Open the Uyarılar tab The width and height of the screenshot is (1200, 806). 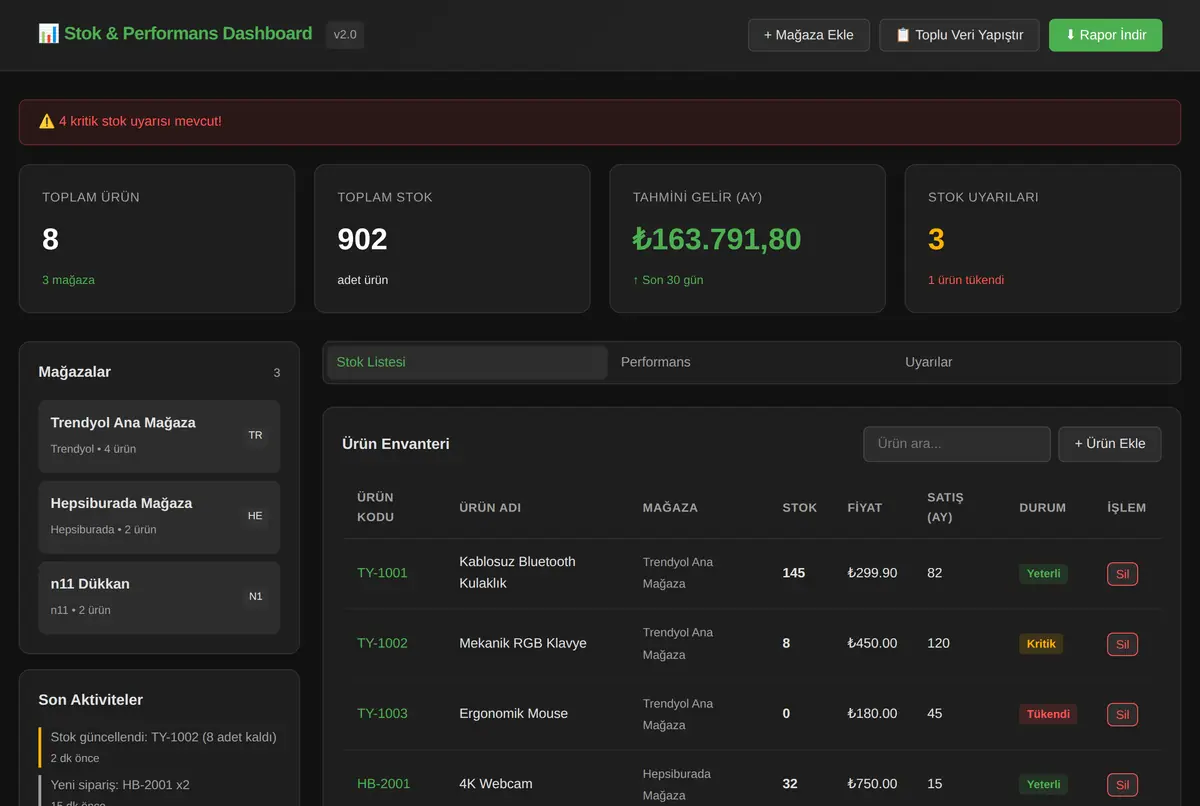(1036, 362)
